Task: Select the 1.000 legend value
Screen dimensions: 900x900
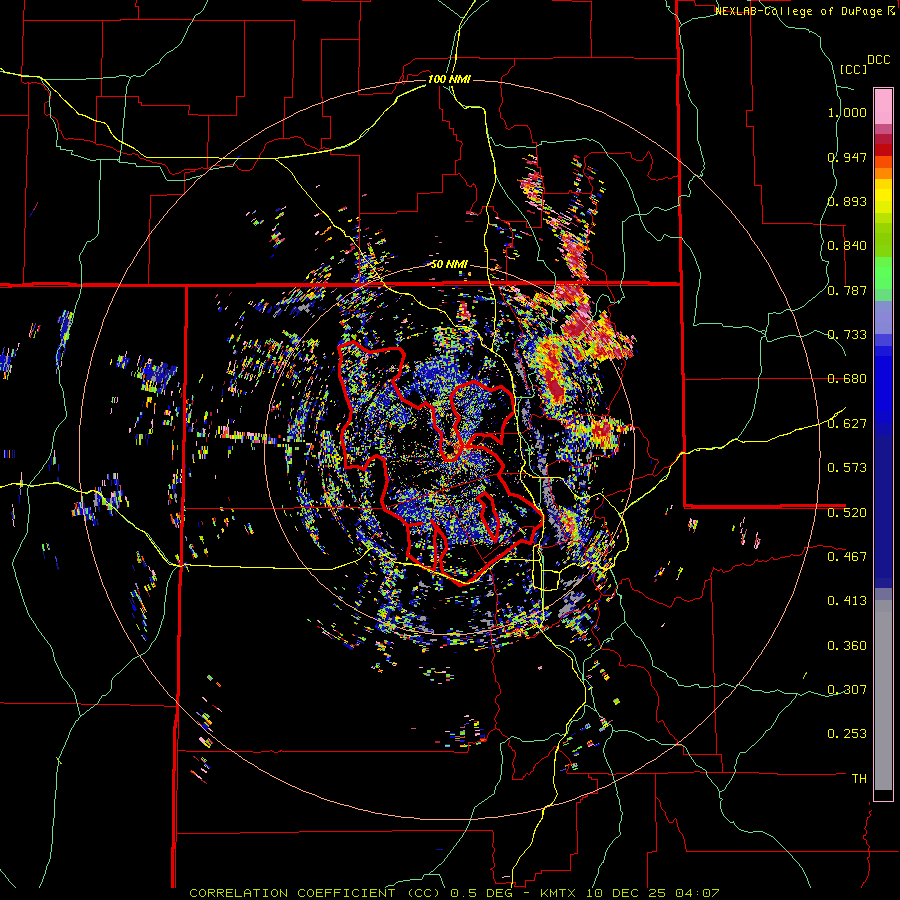Action: coord(847,112)
